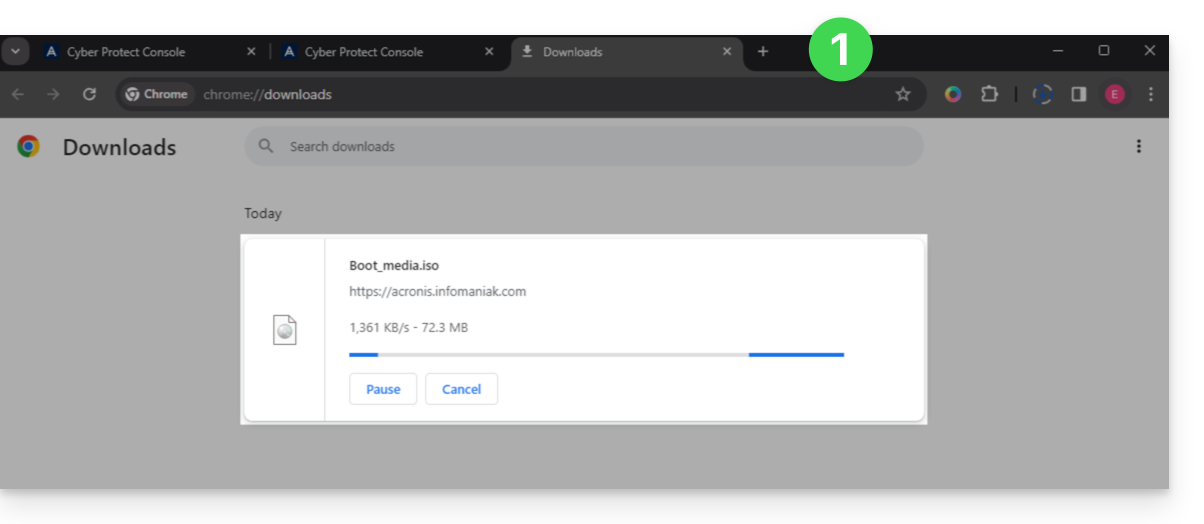The image size is (1204, 524).
Task: Reload the downloads page
Action: click(x=89, y=94)
